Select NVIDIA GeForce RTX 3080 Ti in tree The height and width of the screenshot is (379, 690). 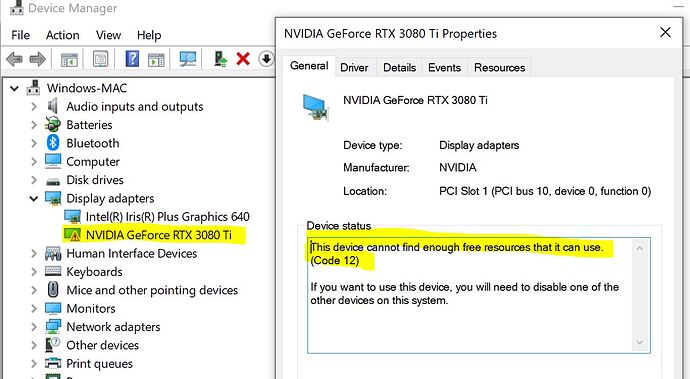click(x=158, y=235)
